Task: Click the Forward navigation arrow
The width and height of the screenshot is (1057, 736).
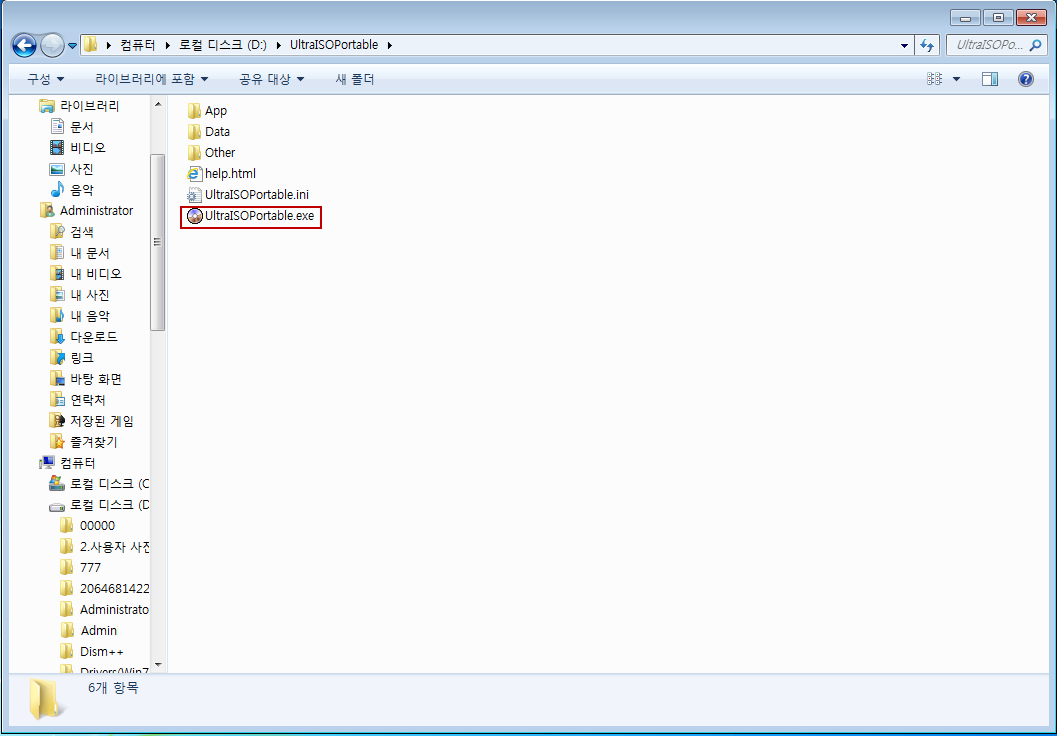Action: click(x=52, y=46)
